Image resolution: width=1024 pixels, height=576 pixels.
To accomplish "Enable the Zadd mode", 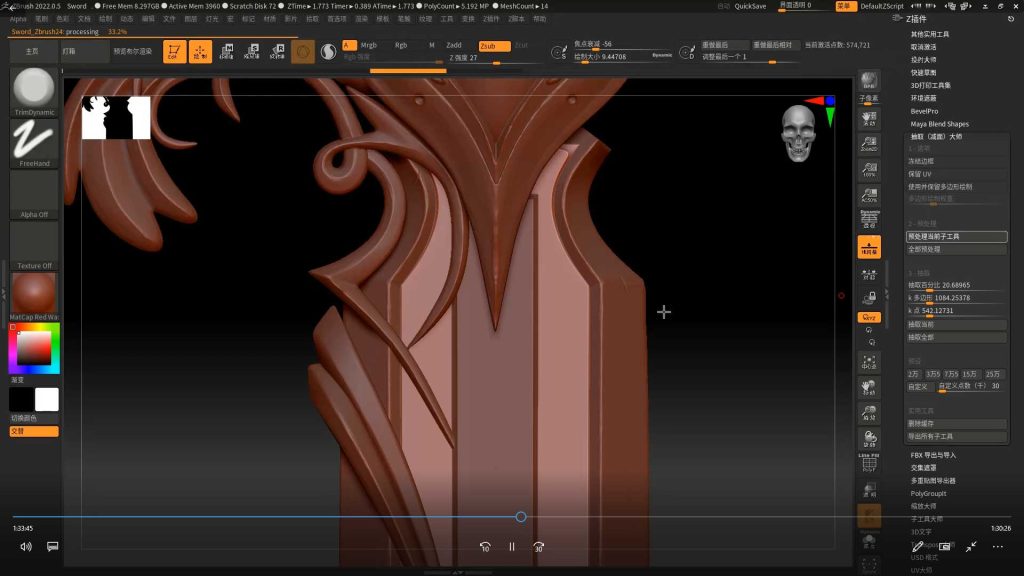I will 454,45.
